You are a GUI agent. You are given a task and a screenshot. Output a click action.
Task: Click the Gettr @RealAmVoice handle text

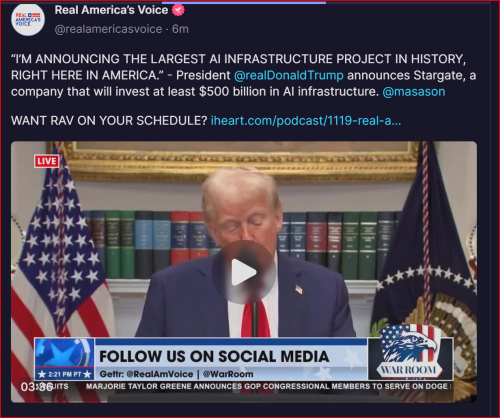146,374
